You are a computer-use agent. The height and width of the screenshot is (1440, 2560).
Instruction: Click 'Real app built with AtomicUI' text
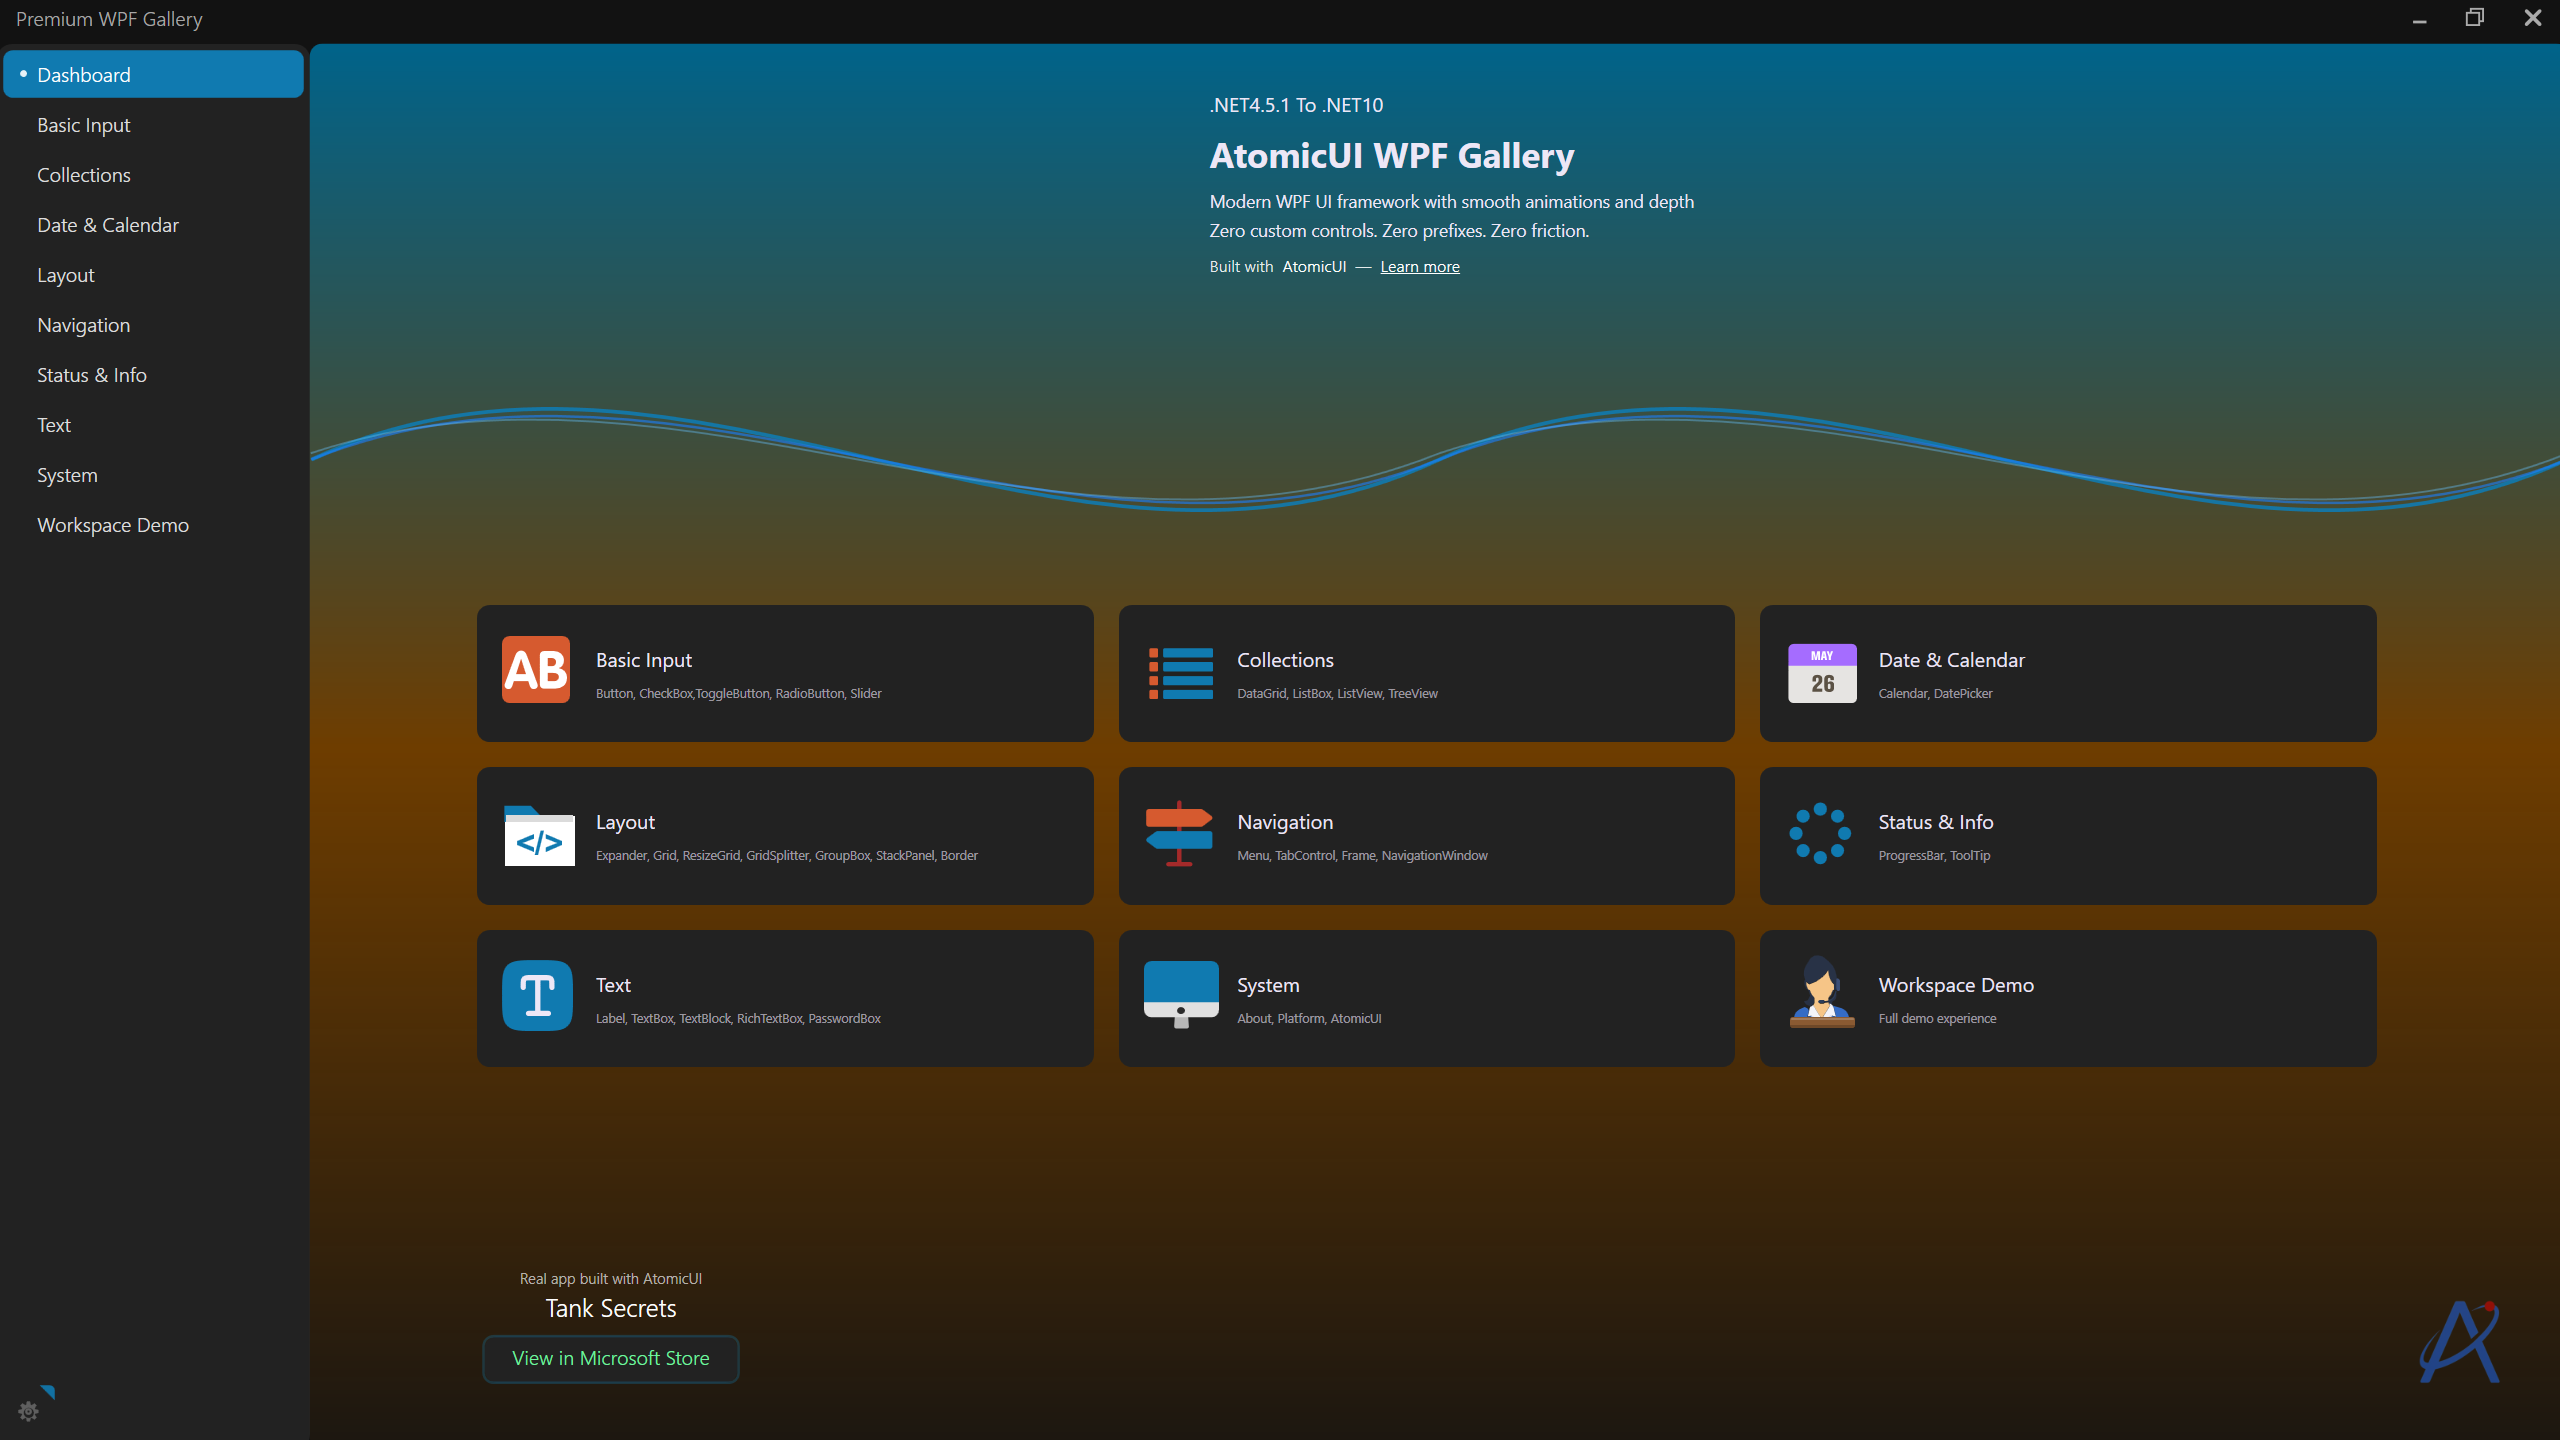[611, 1279]
